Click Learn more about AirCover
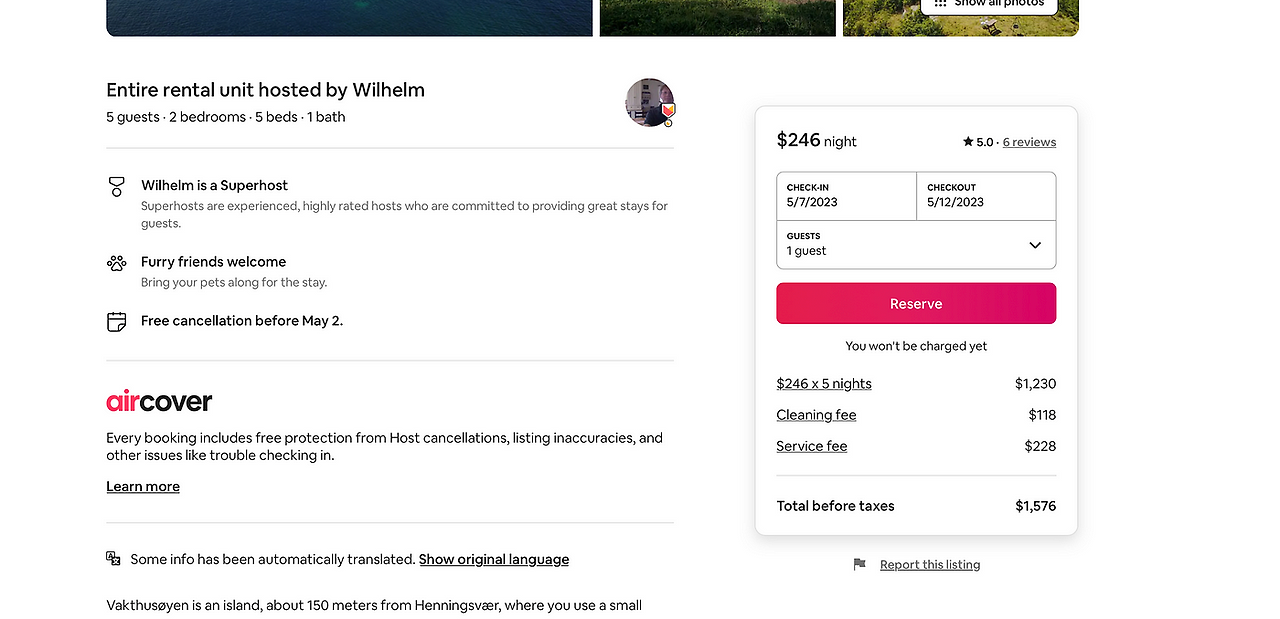 143,487
